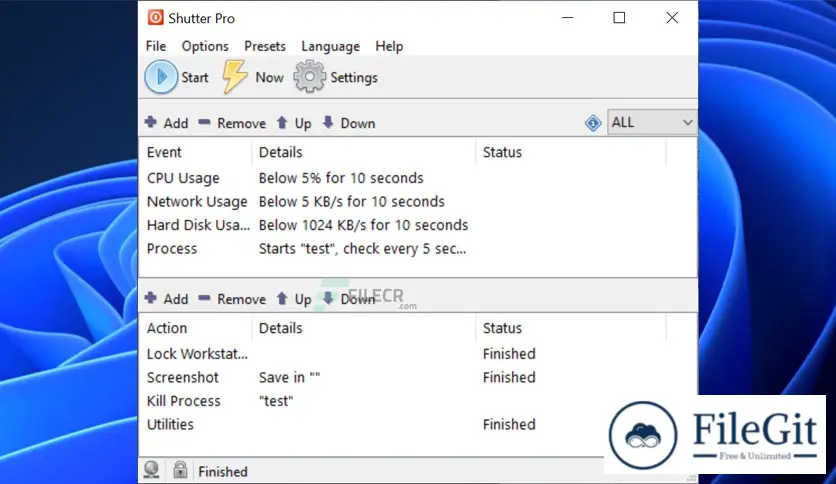Open the Help menu

389,47
